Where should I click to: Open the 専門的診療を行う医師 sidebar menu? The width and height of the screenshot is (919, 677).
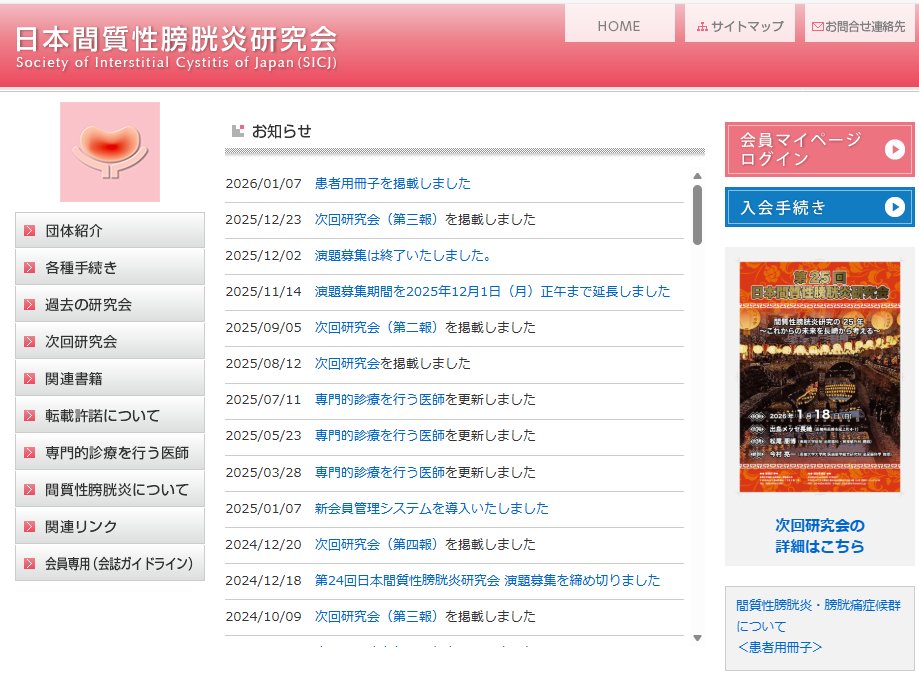point(110,452)
